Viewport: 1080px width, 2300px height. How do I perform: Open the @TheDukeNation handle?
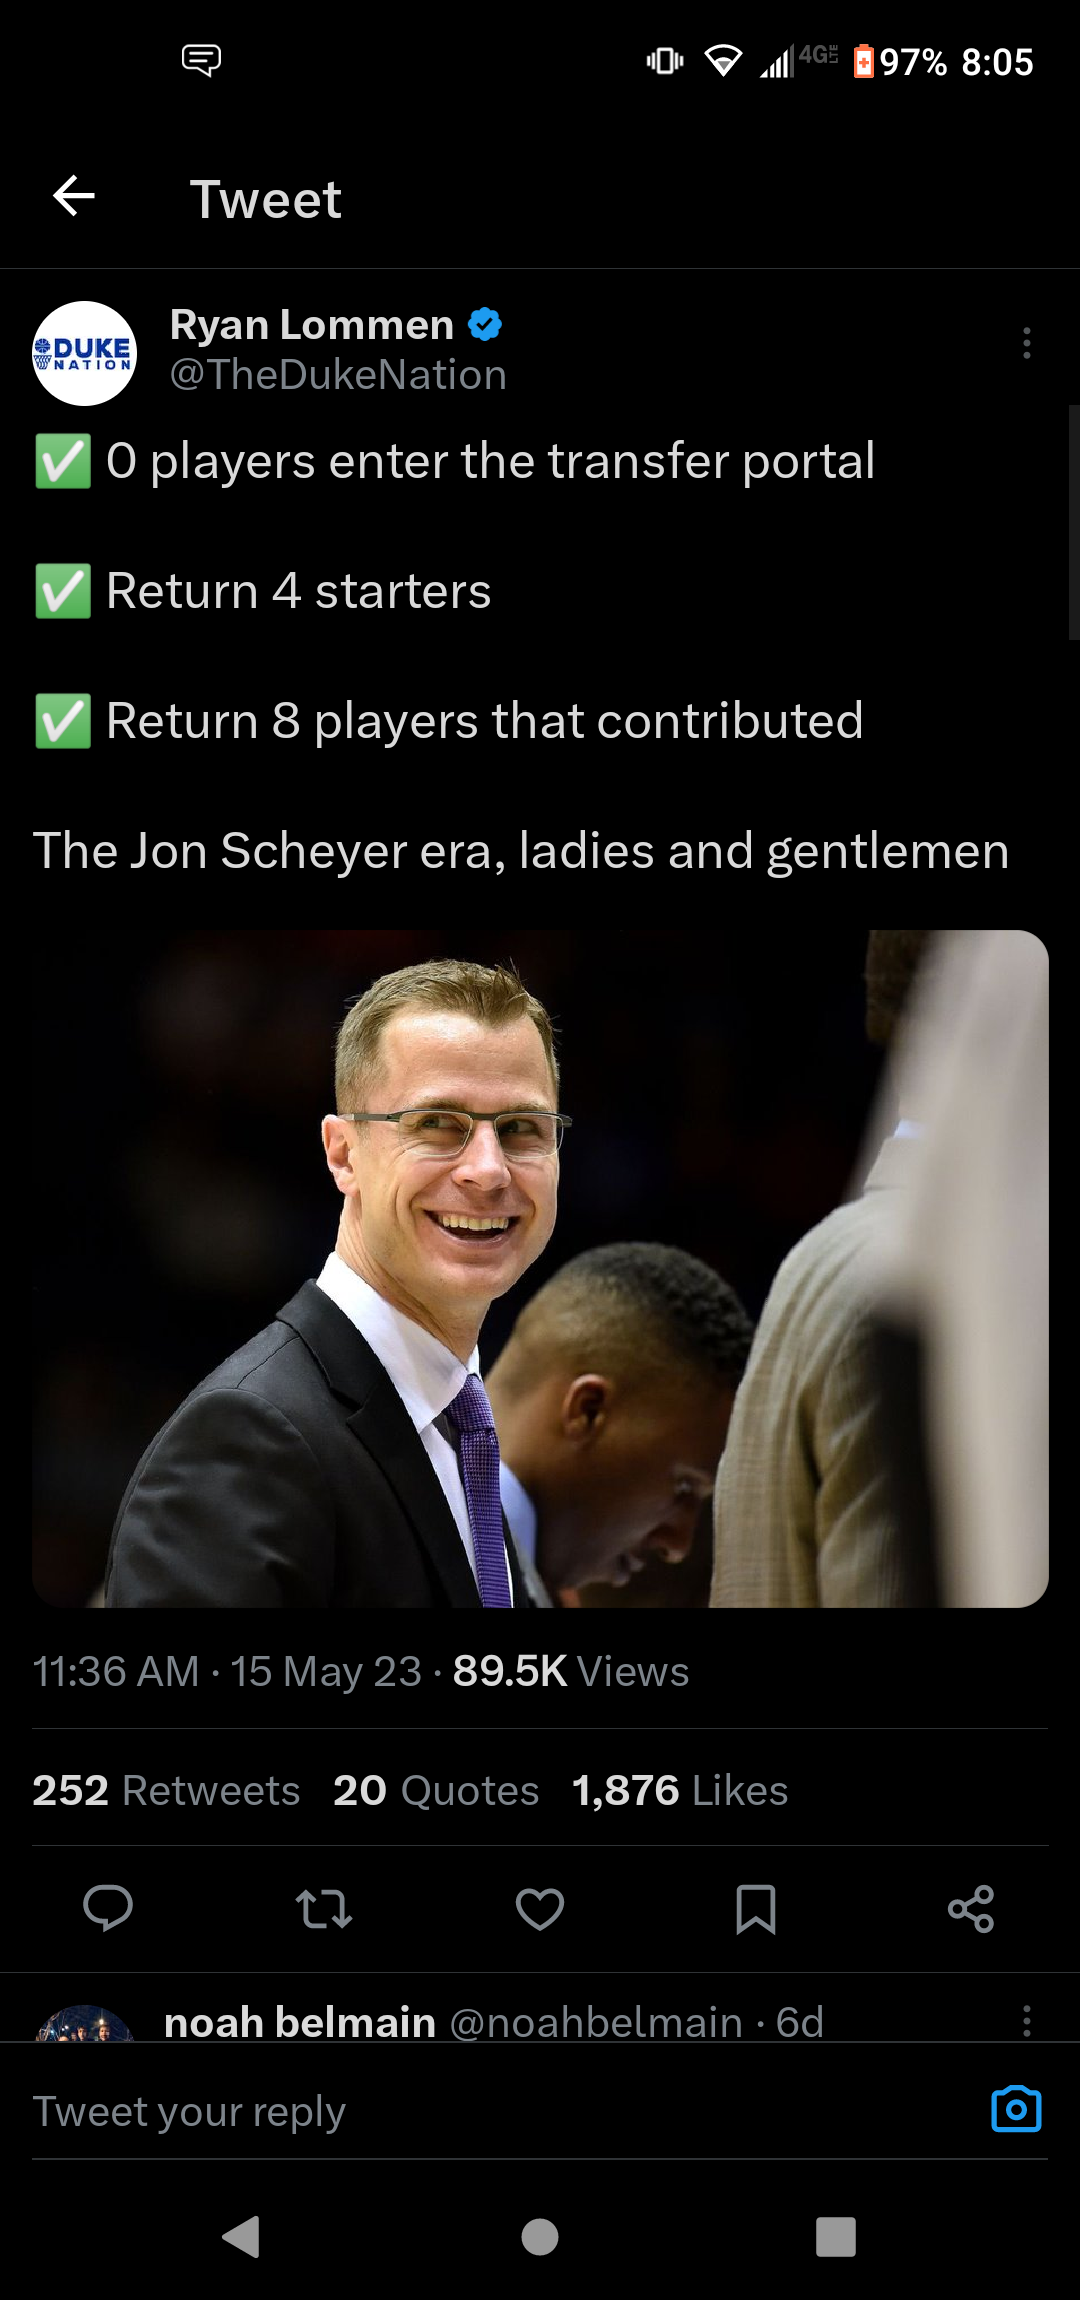click(338, 375)
